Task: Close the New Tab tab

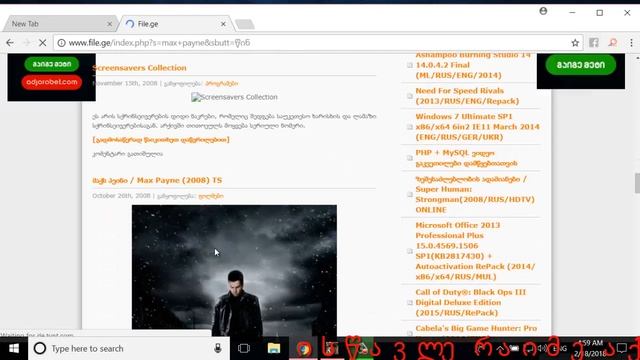Action: coord(109,24)
